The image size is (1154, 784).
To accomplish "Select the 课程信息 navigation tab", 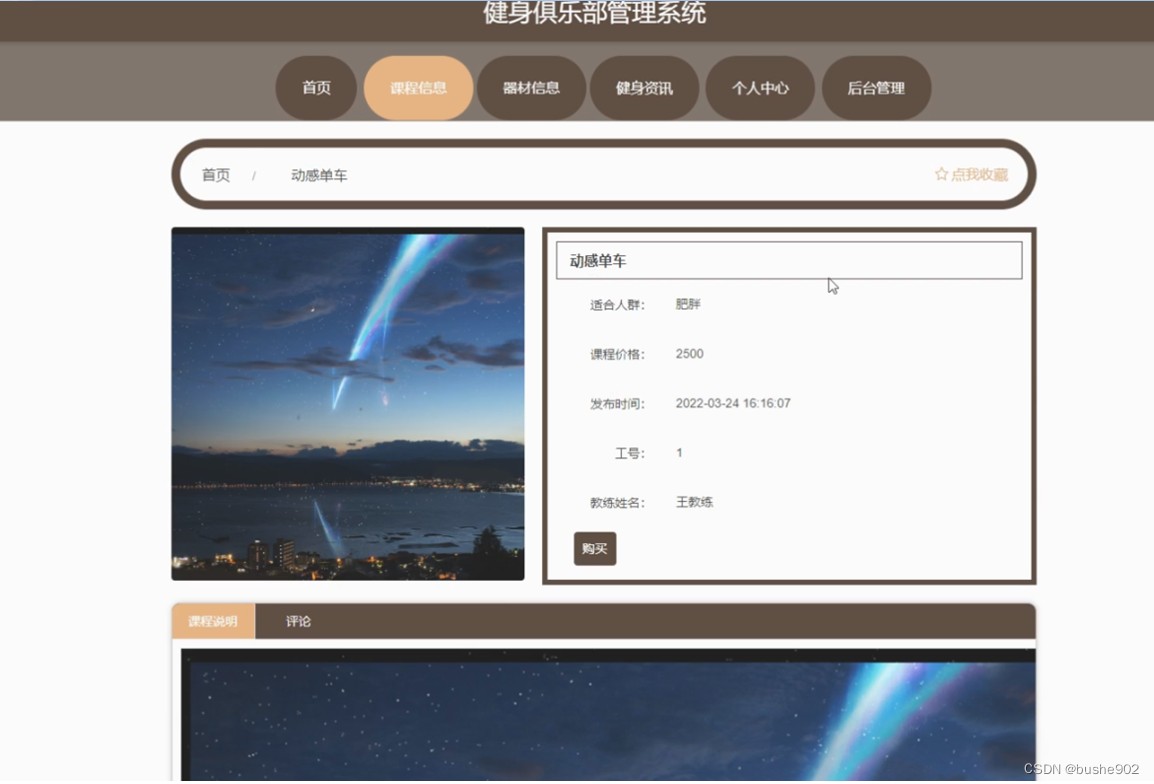I will coord(418,88).
